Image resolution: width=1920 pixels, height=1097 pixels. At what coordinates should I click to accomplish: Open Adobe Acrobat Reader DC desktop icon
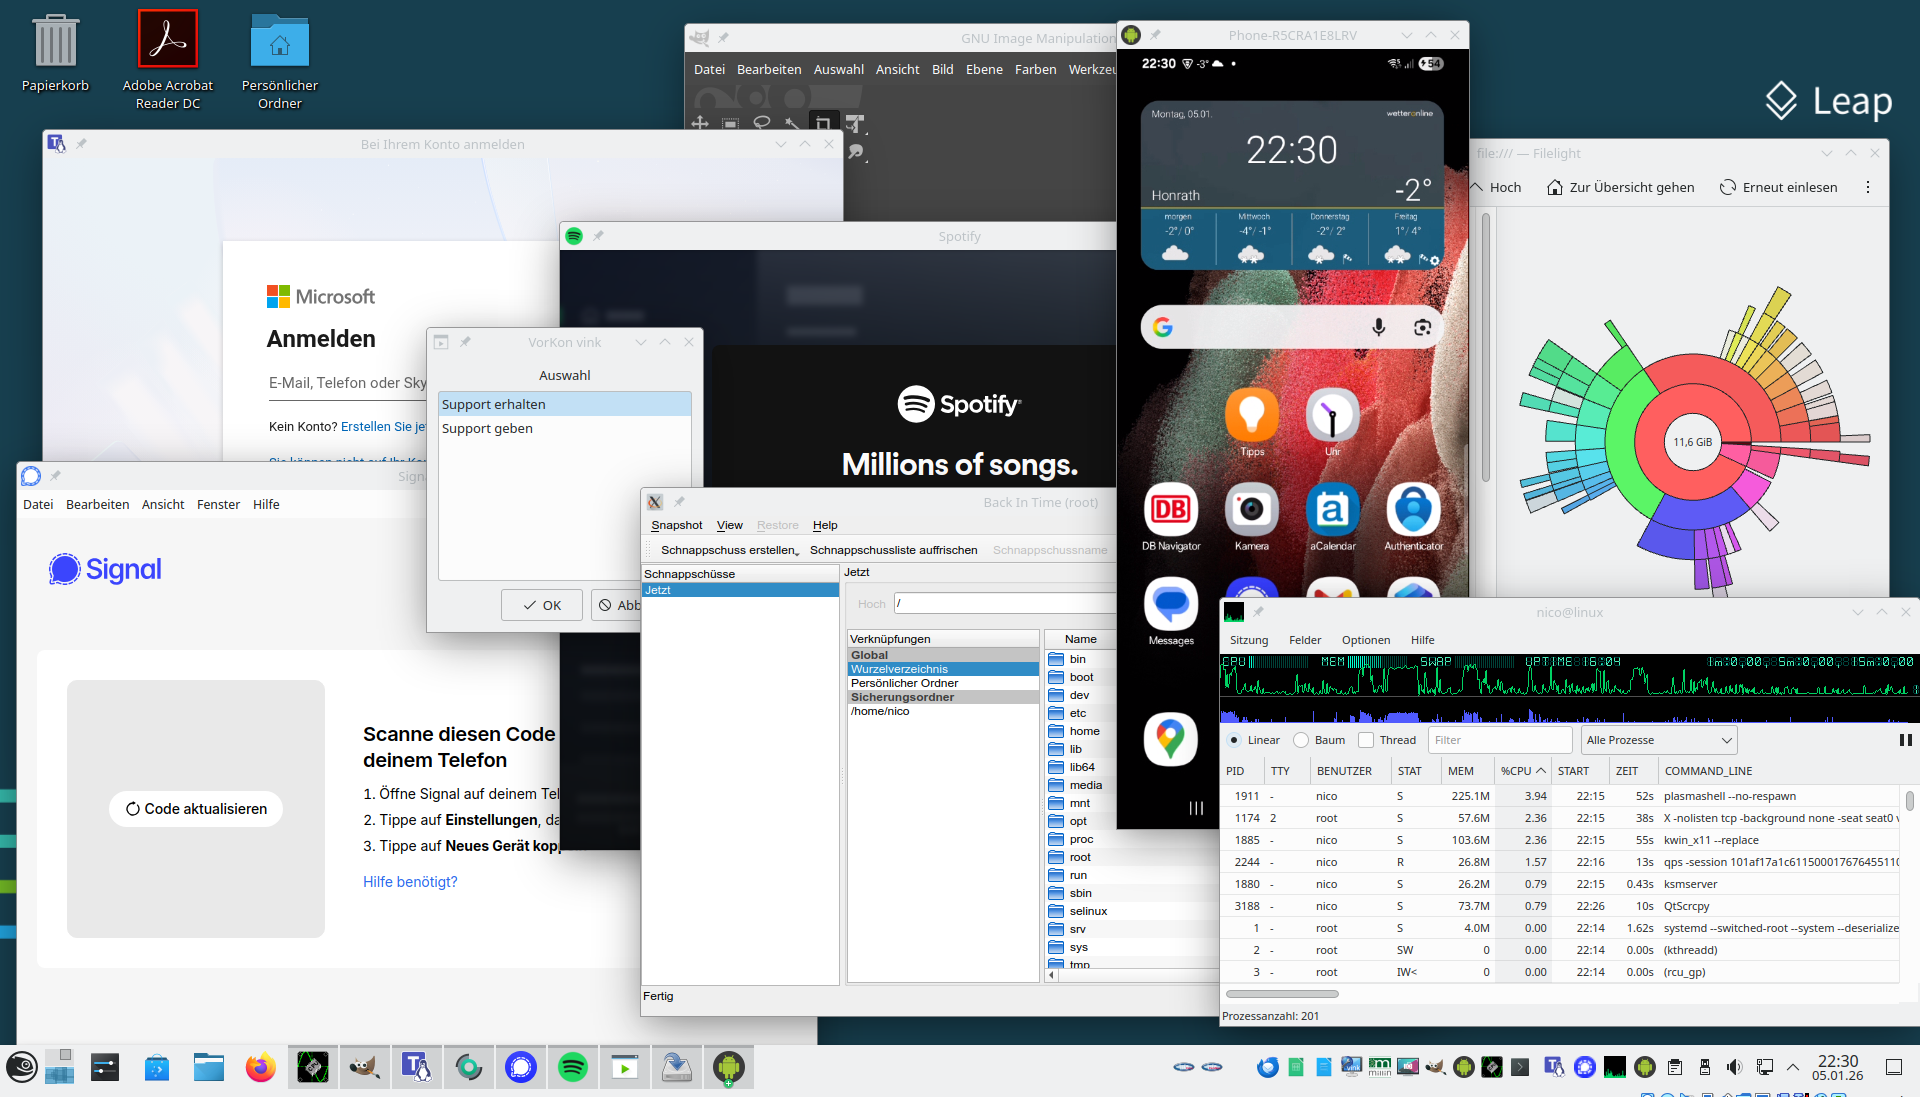[x=168, y=40]
